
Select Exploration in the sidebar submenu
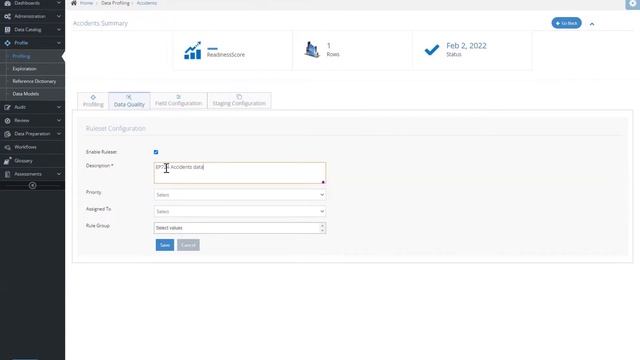(x=24, y=69)
